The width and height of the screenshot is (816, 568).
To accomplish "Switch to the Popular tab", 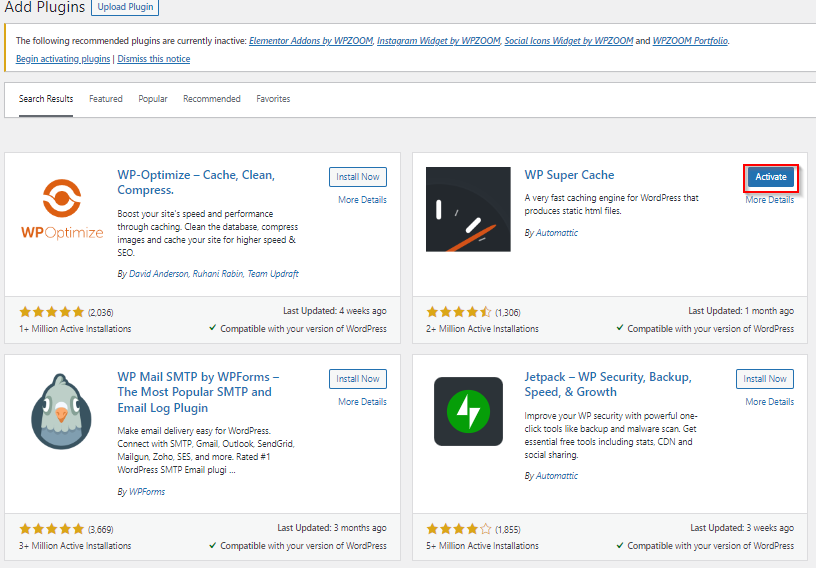I will tap(153, 99).
